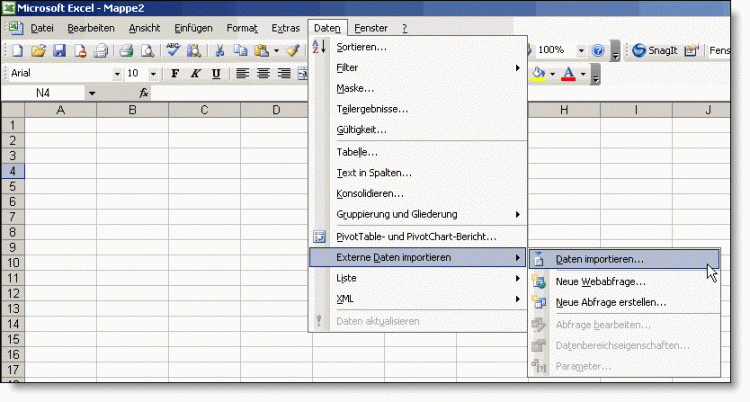Viewport: 750px width, 402px height.
Task: Click Neue Webabfrage... submenu entry
Action: click(x=600, y=281)
